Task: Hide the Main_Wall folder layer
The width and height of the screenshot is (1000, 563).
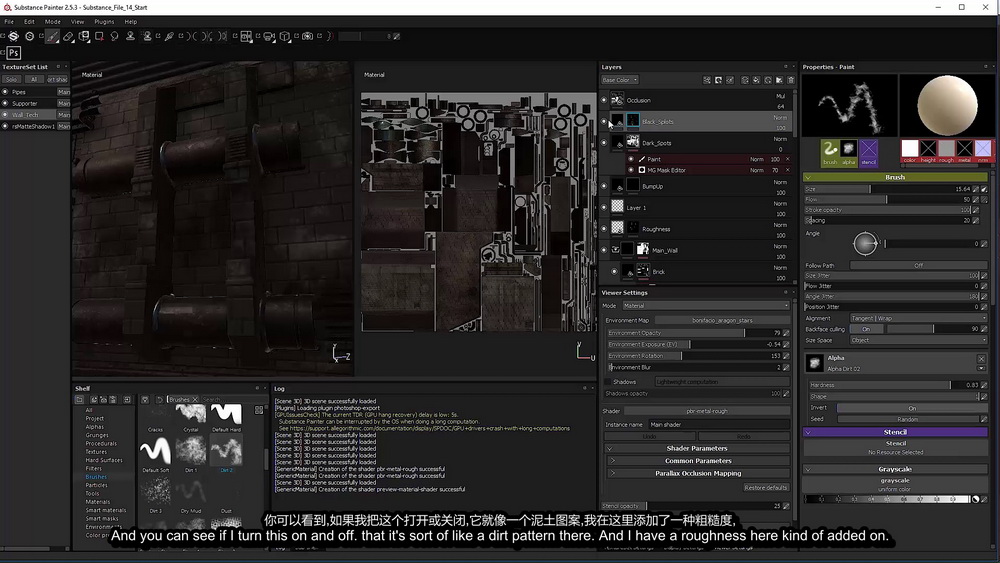Action: click(x=604, y=250)
